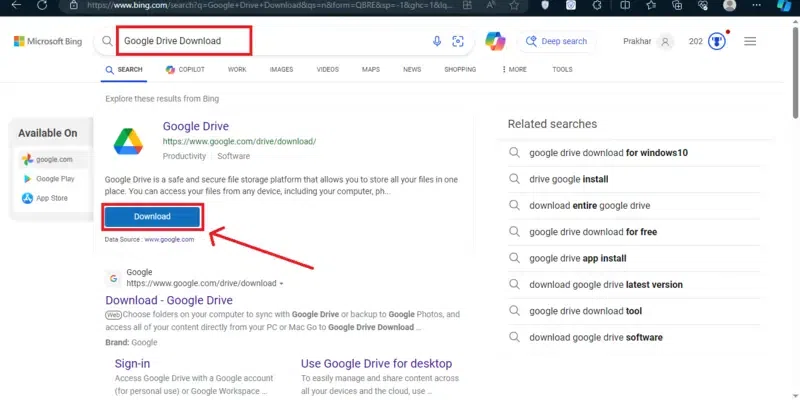The image size is (800, 400).
Task: Open the Extensions puzzle icon
Action: (597, 5)
